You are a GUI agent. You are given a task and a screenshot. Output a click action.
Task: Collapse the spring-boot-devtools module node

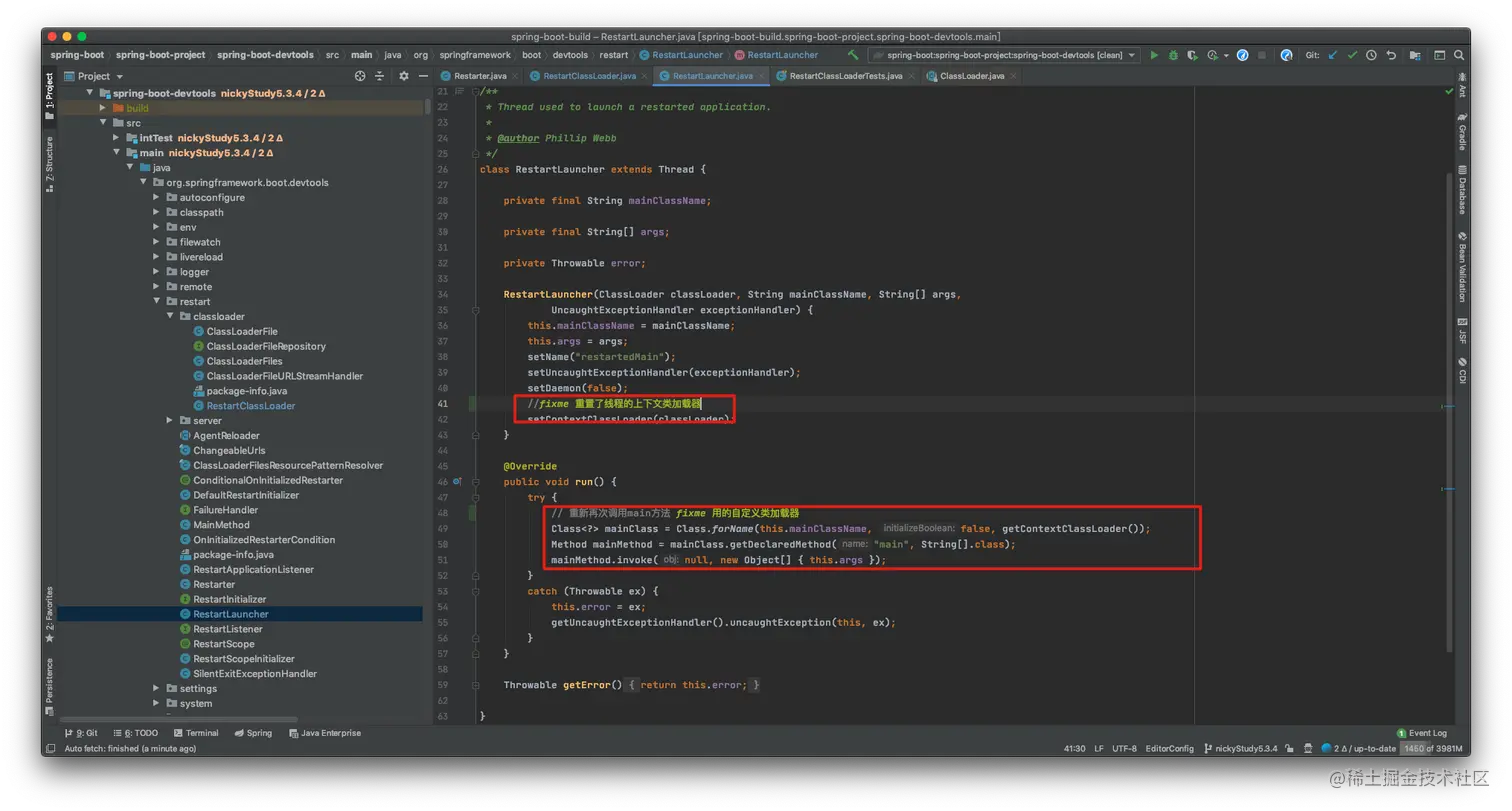pos(90,93)
